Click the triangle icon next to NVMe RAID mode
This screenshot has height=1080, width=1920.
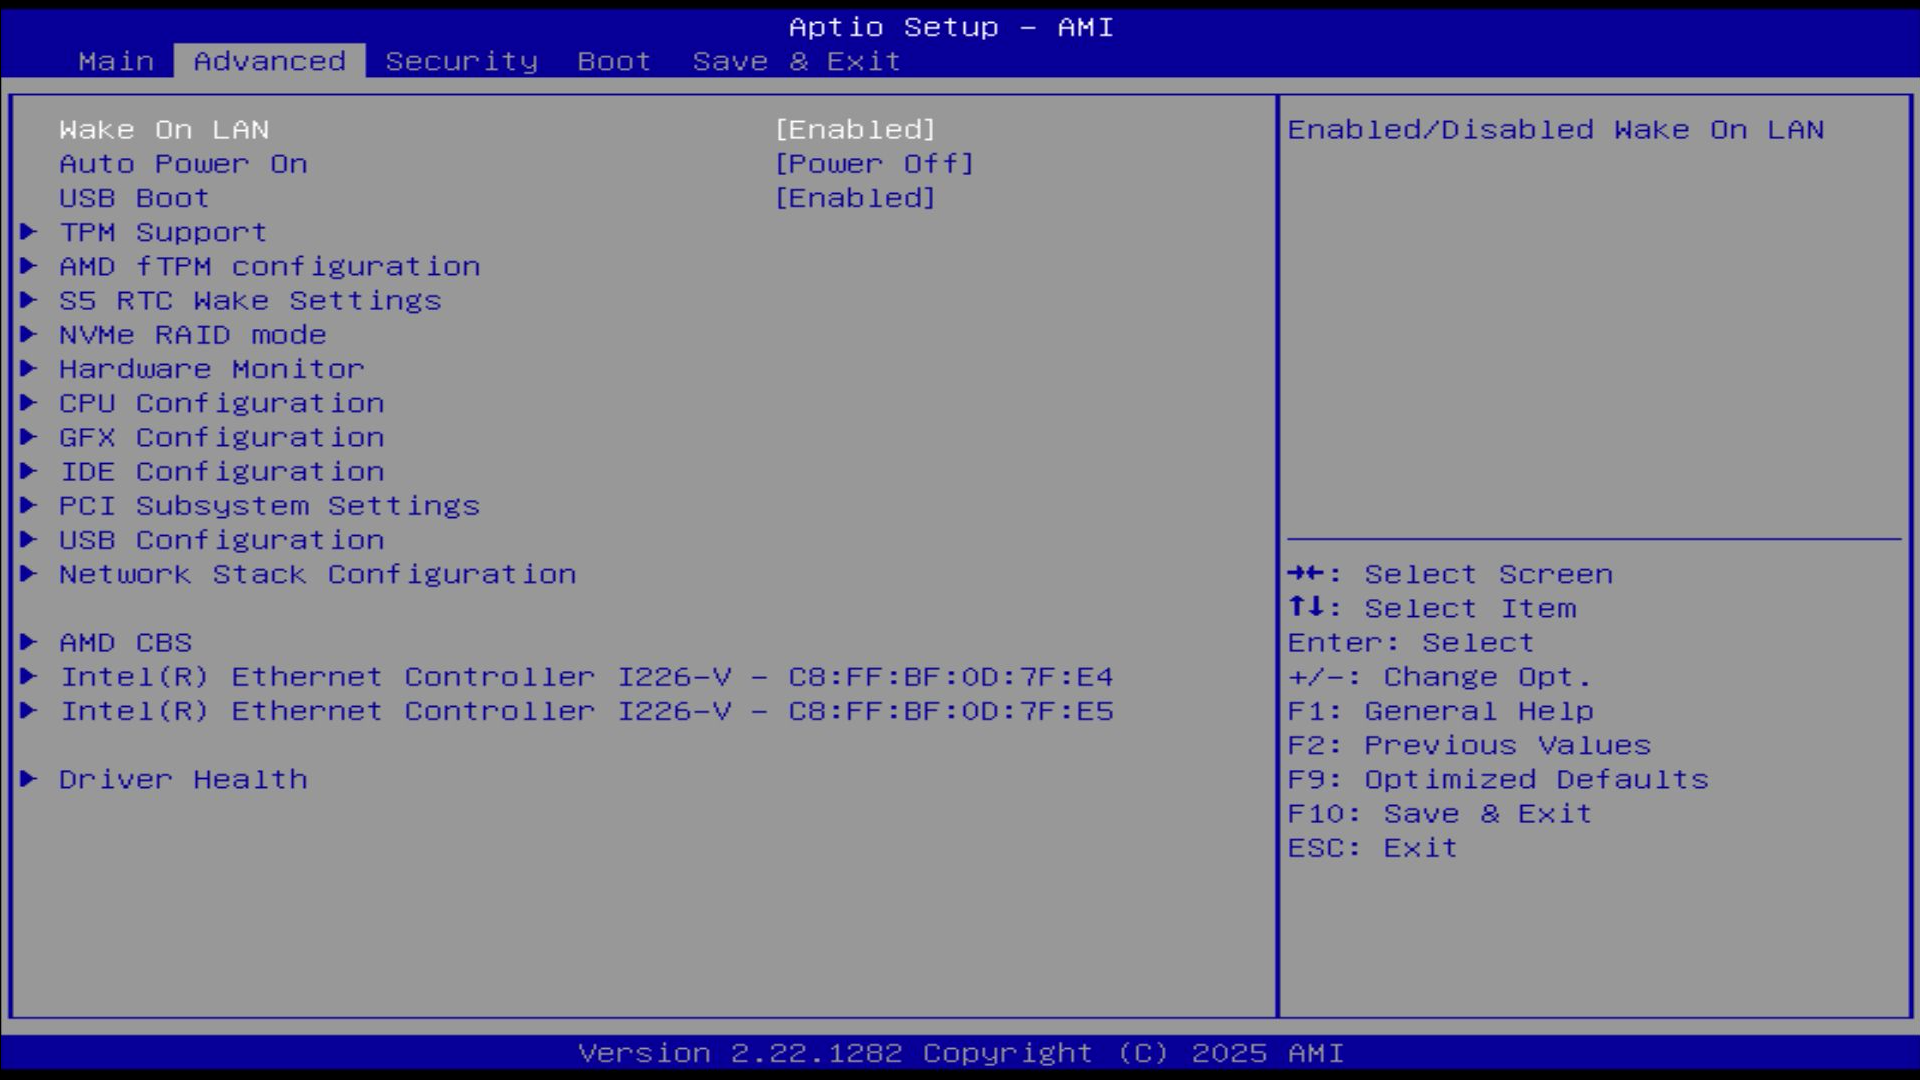pos(29,334)
